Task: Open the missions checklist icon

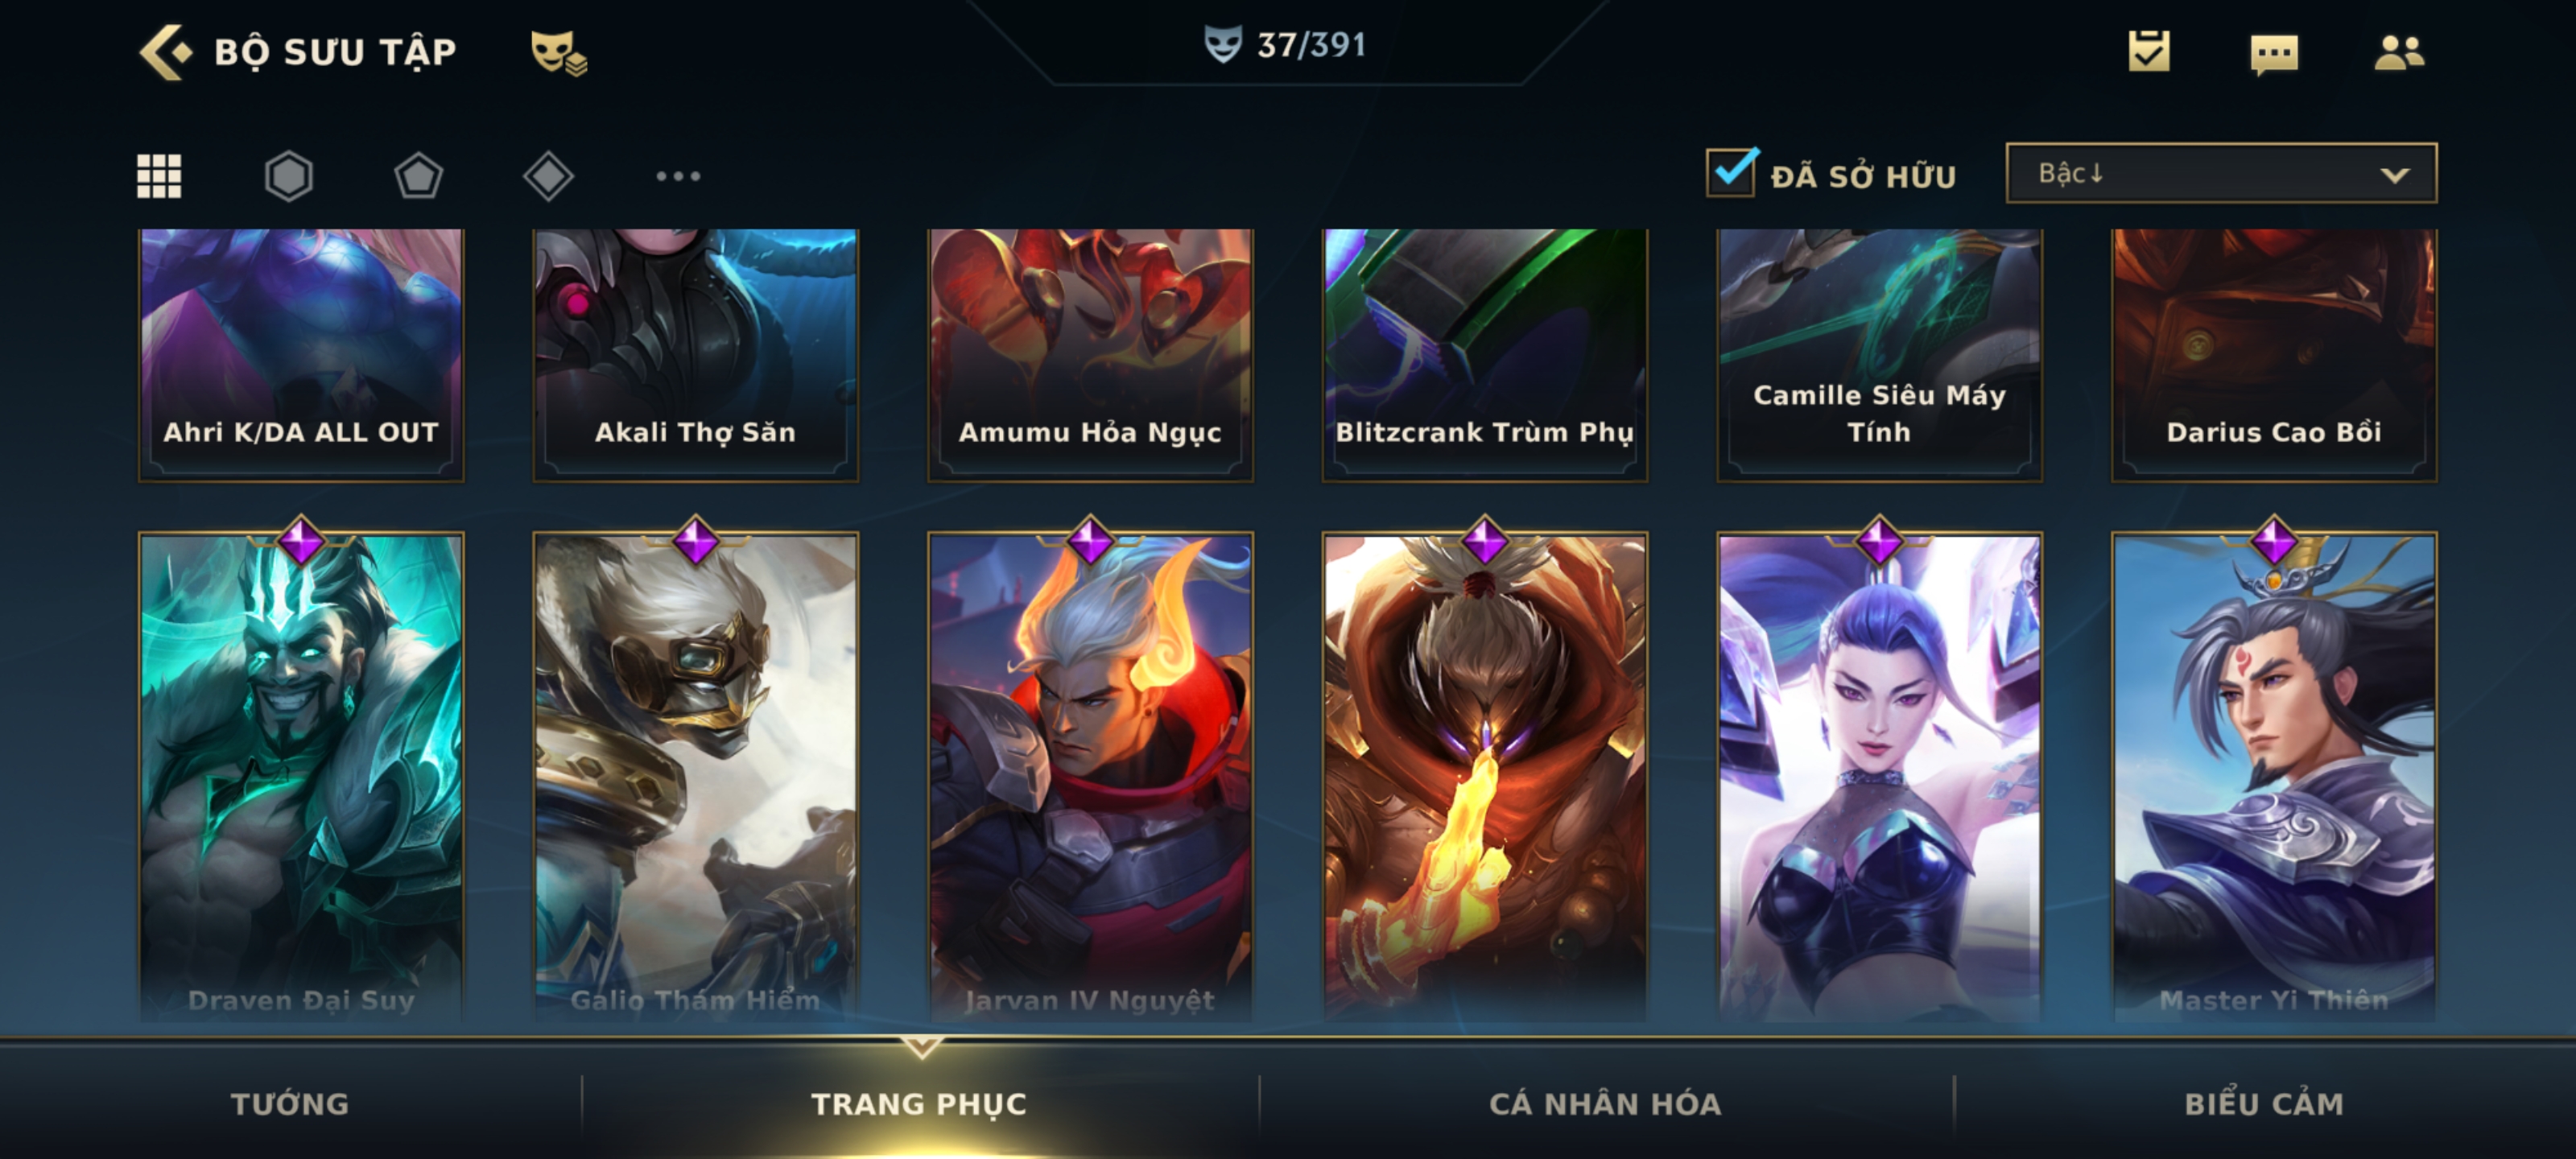Action: coord(2149,51)
